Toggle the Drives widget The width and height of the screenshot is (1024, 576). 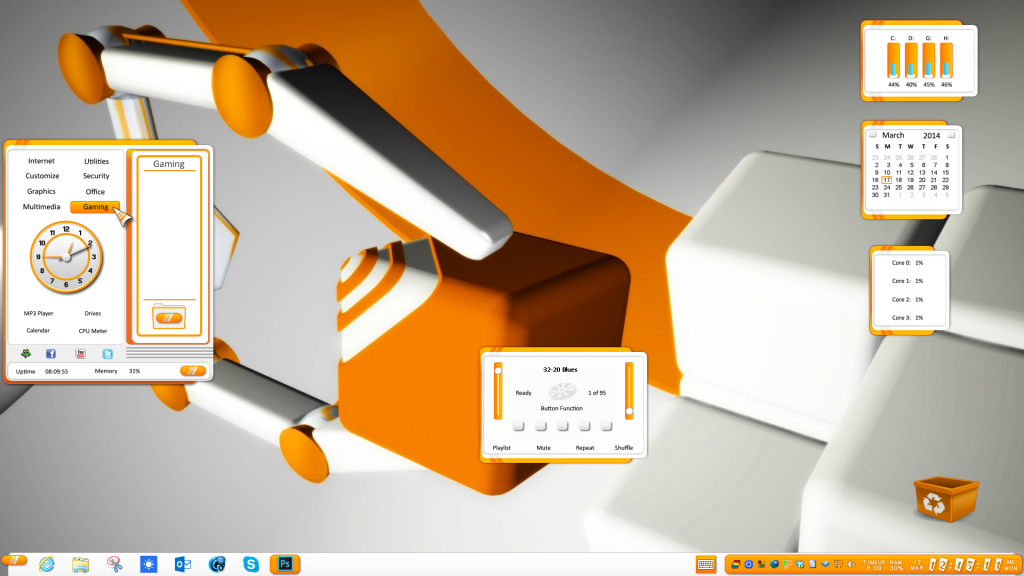(x=93, y=313)
